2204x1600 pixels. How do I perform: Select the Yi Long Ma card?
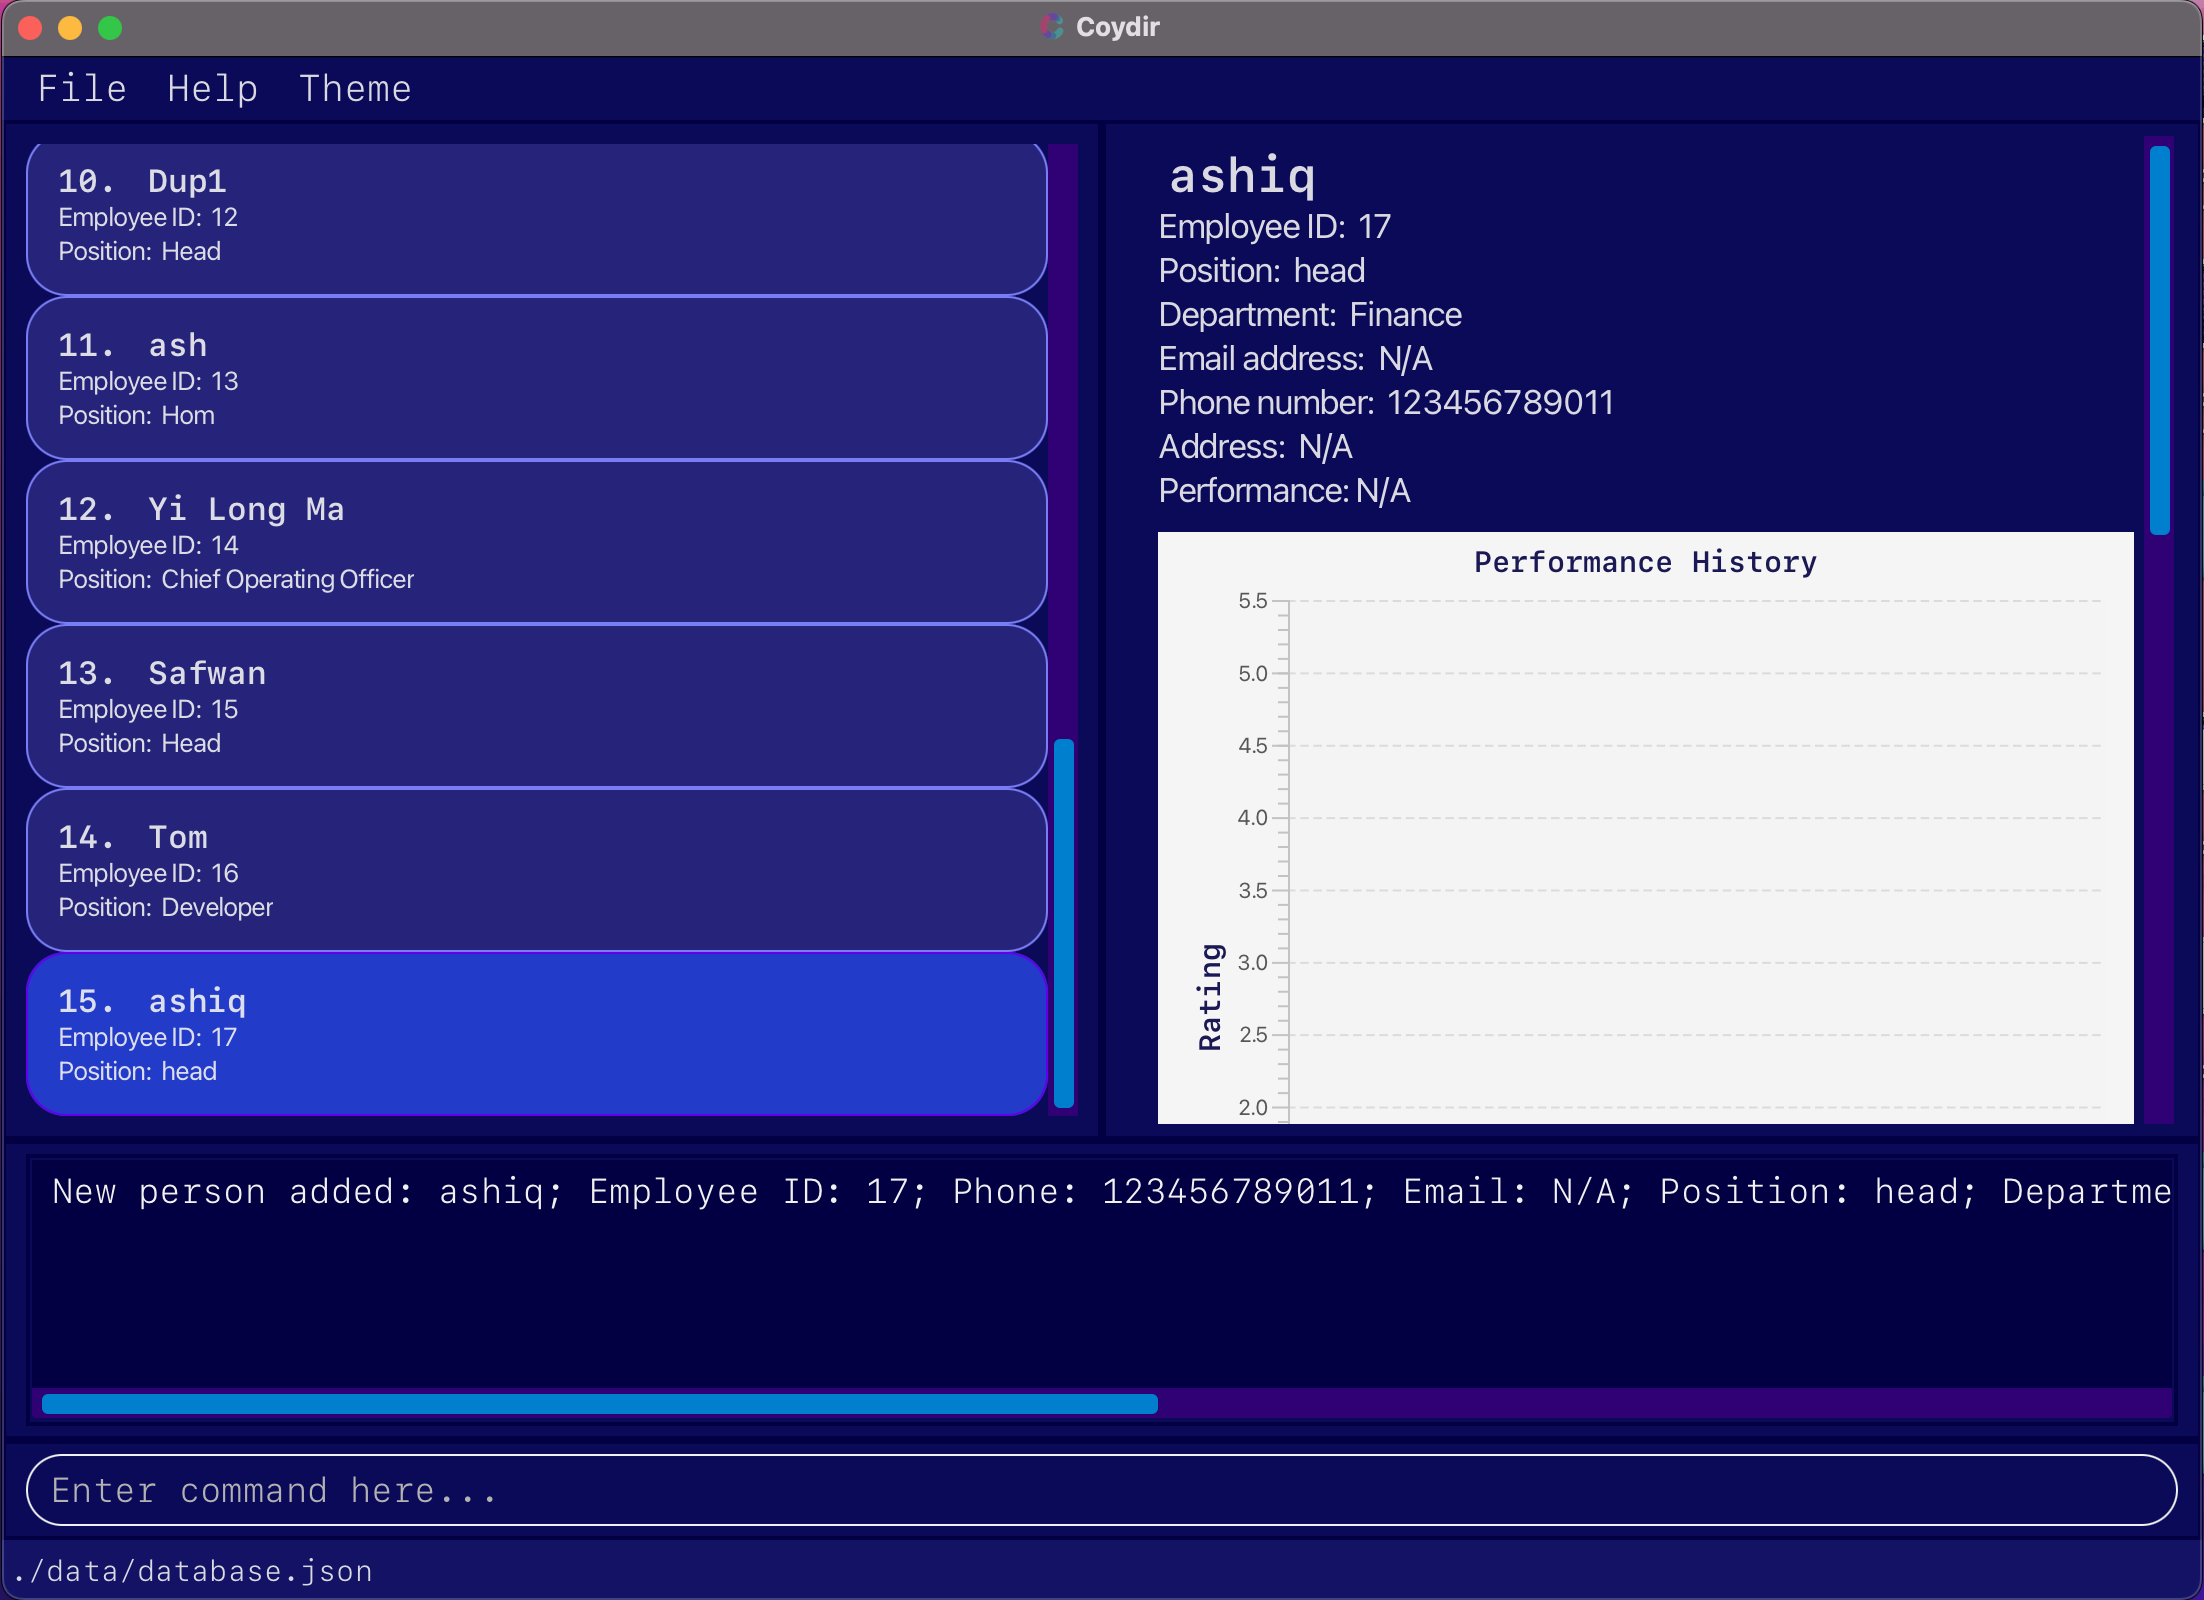click(x=536, y=543)
